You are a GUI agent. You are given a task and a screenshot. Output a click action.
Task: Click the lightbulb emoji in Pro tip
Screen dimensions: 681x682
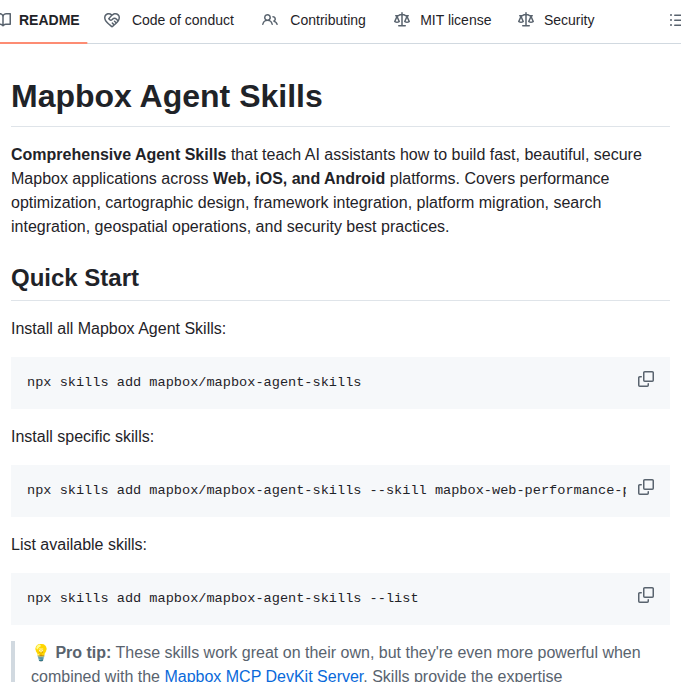tap(41, 652)
